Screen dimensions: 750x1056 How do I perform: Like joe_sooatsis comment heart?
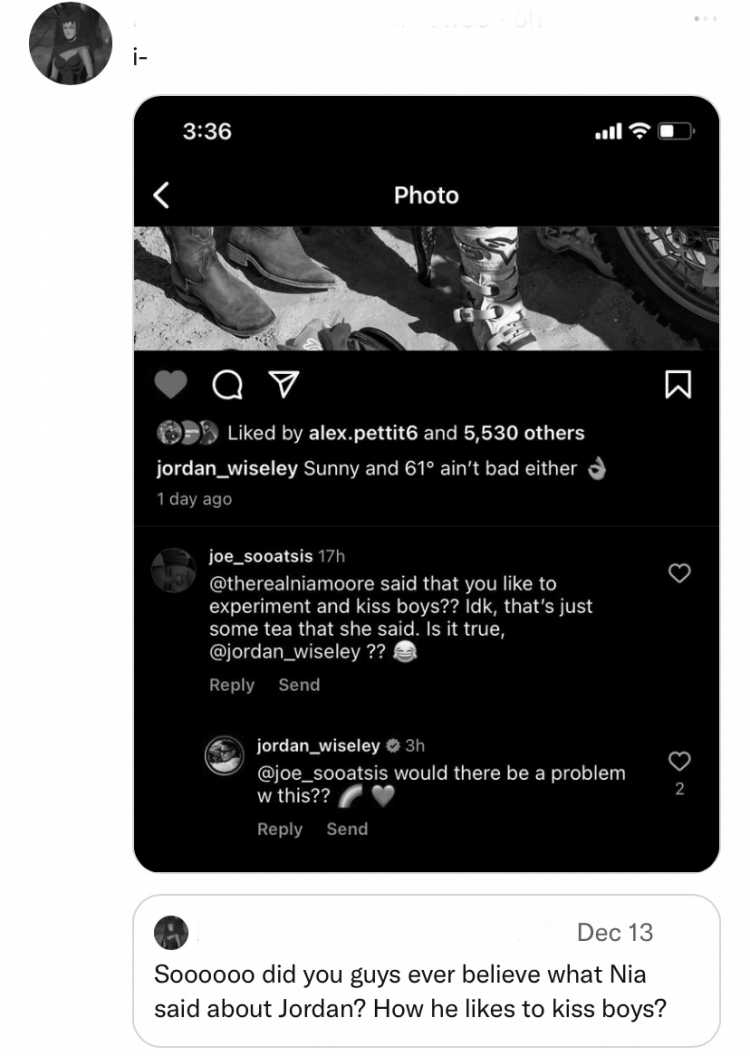(x=679, y=573)
